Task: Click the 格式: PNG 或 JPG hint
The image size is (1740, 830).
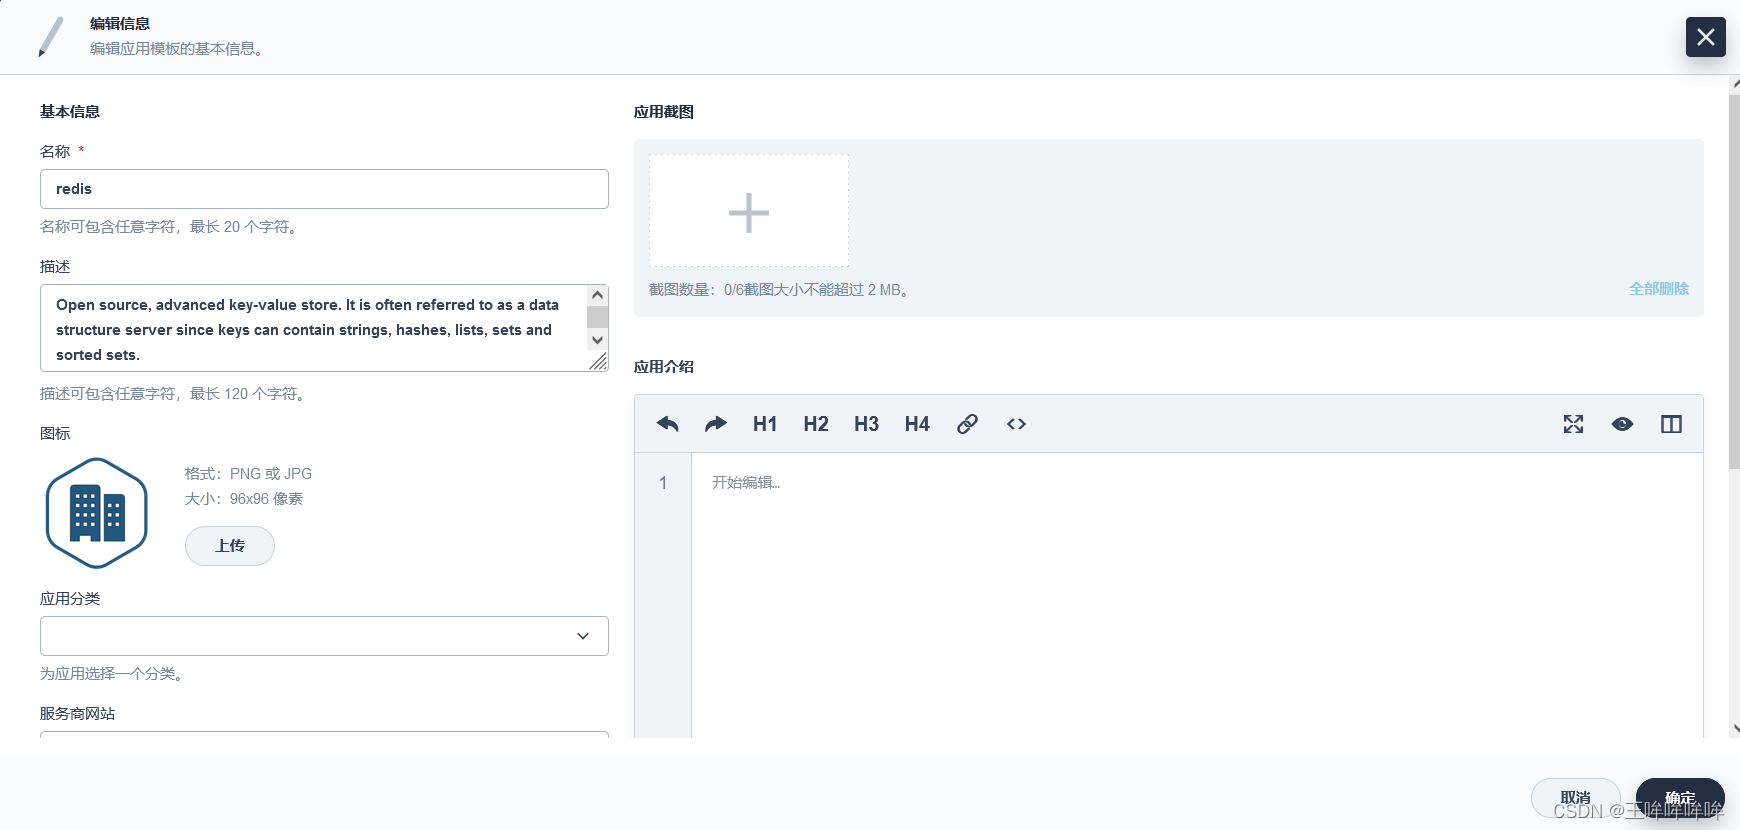Action: pyautogui.click(x=248, y=474)
